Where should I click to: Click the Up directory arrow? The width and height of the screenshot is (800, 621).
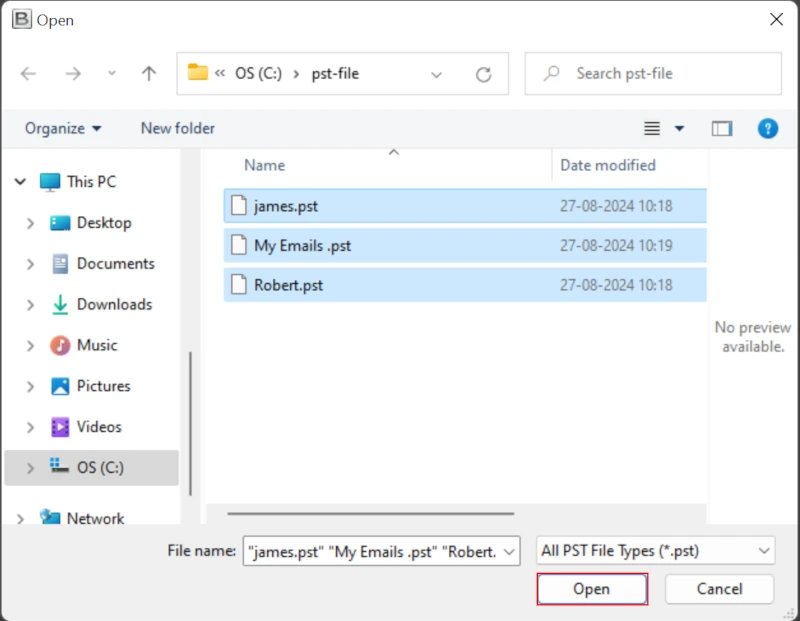(x=149, y=74)
